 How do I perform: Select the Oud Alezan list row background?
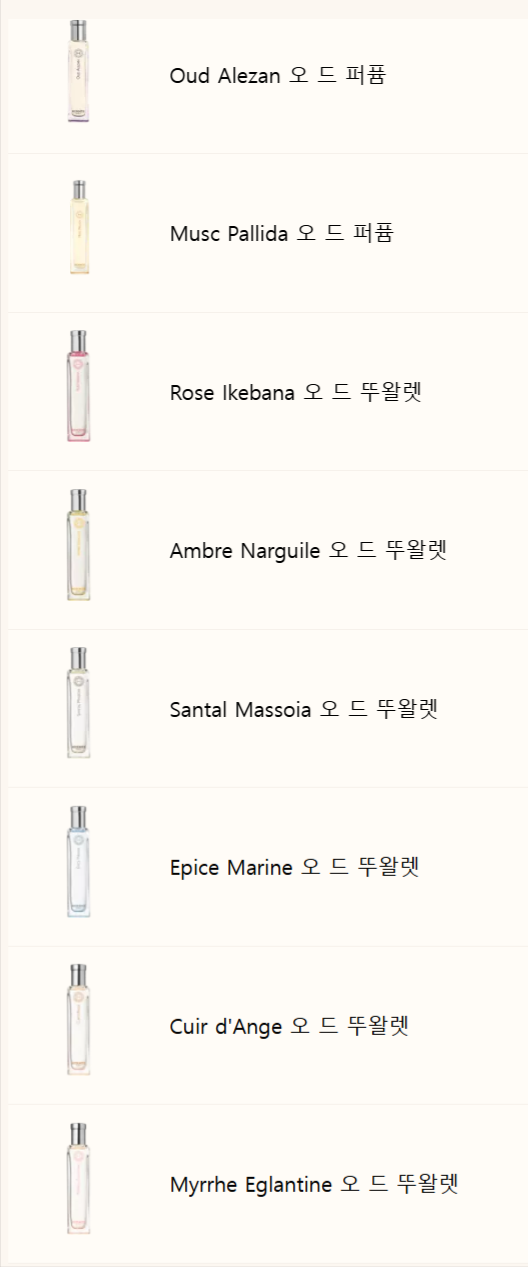click(458, 78)
